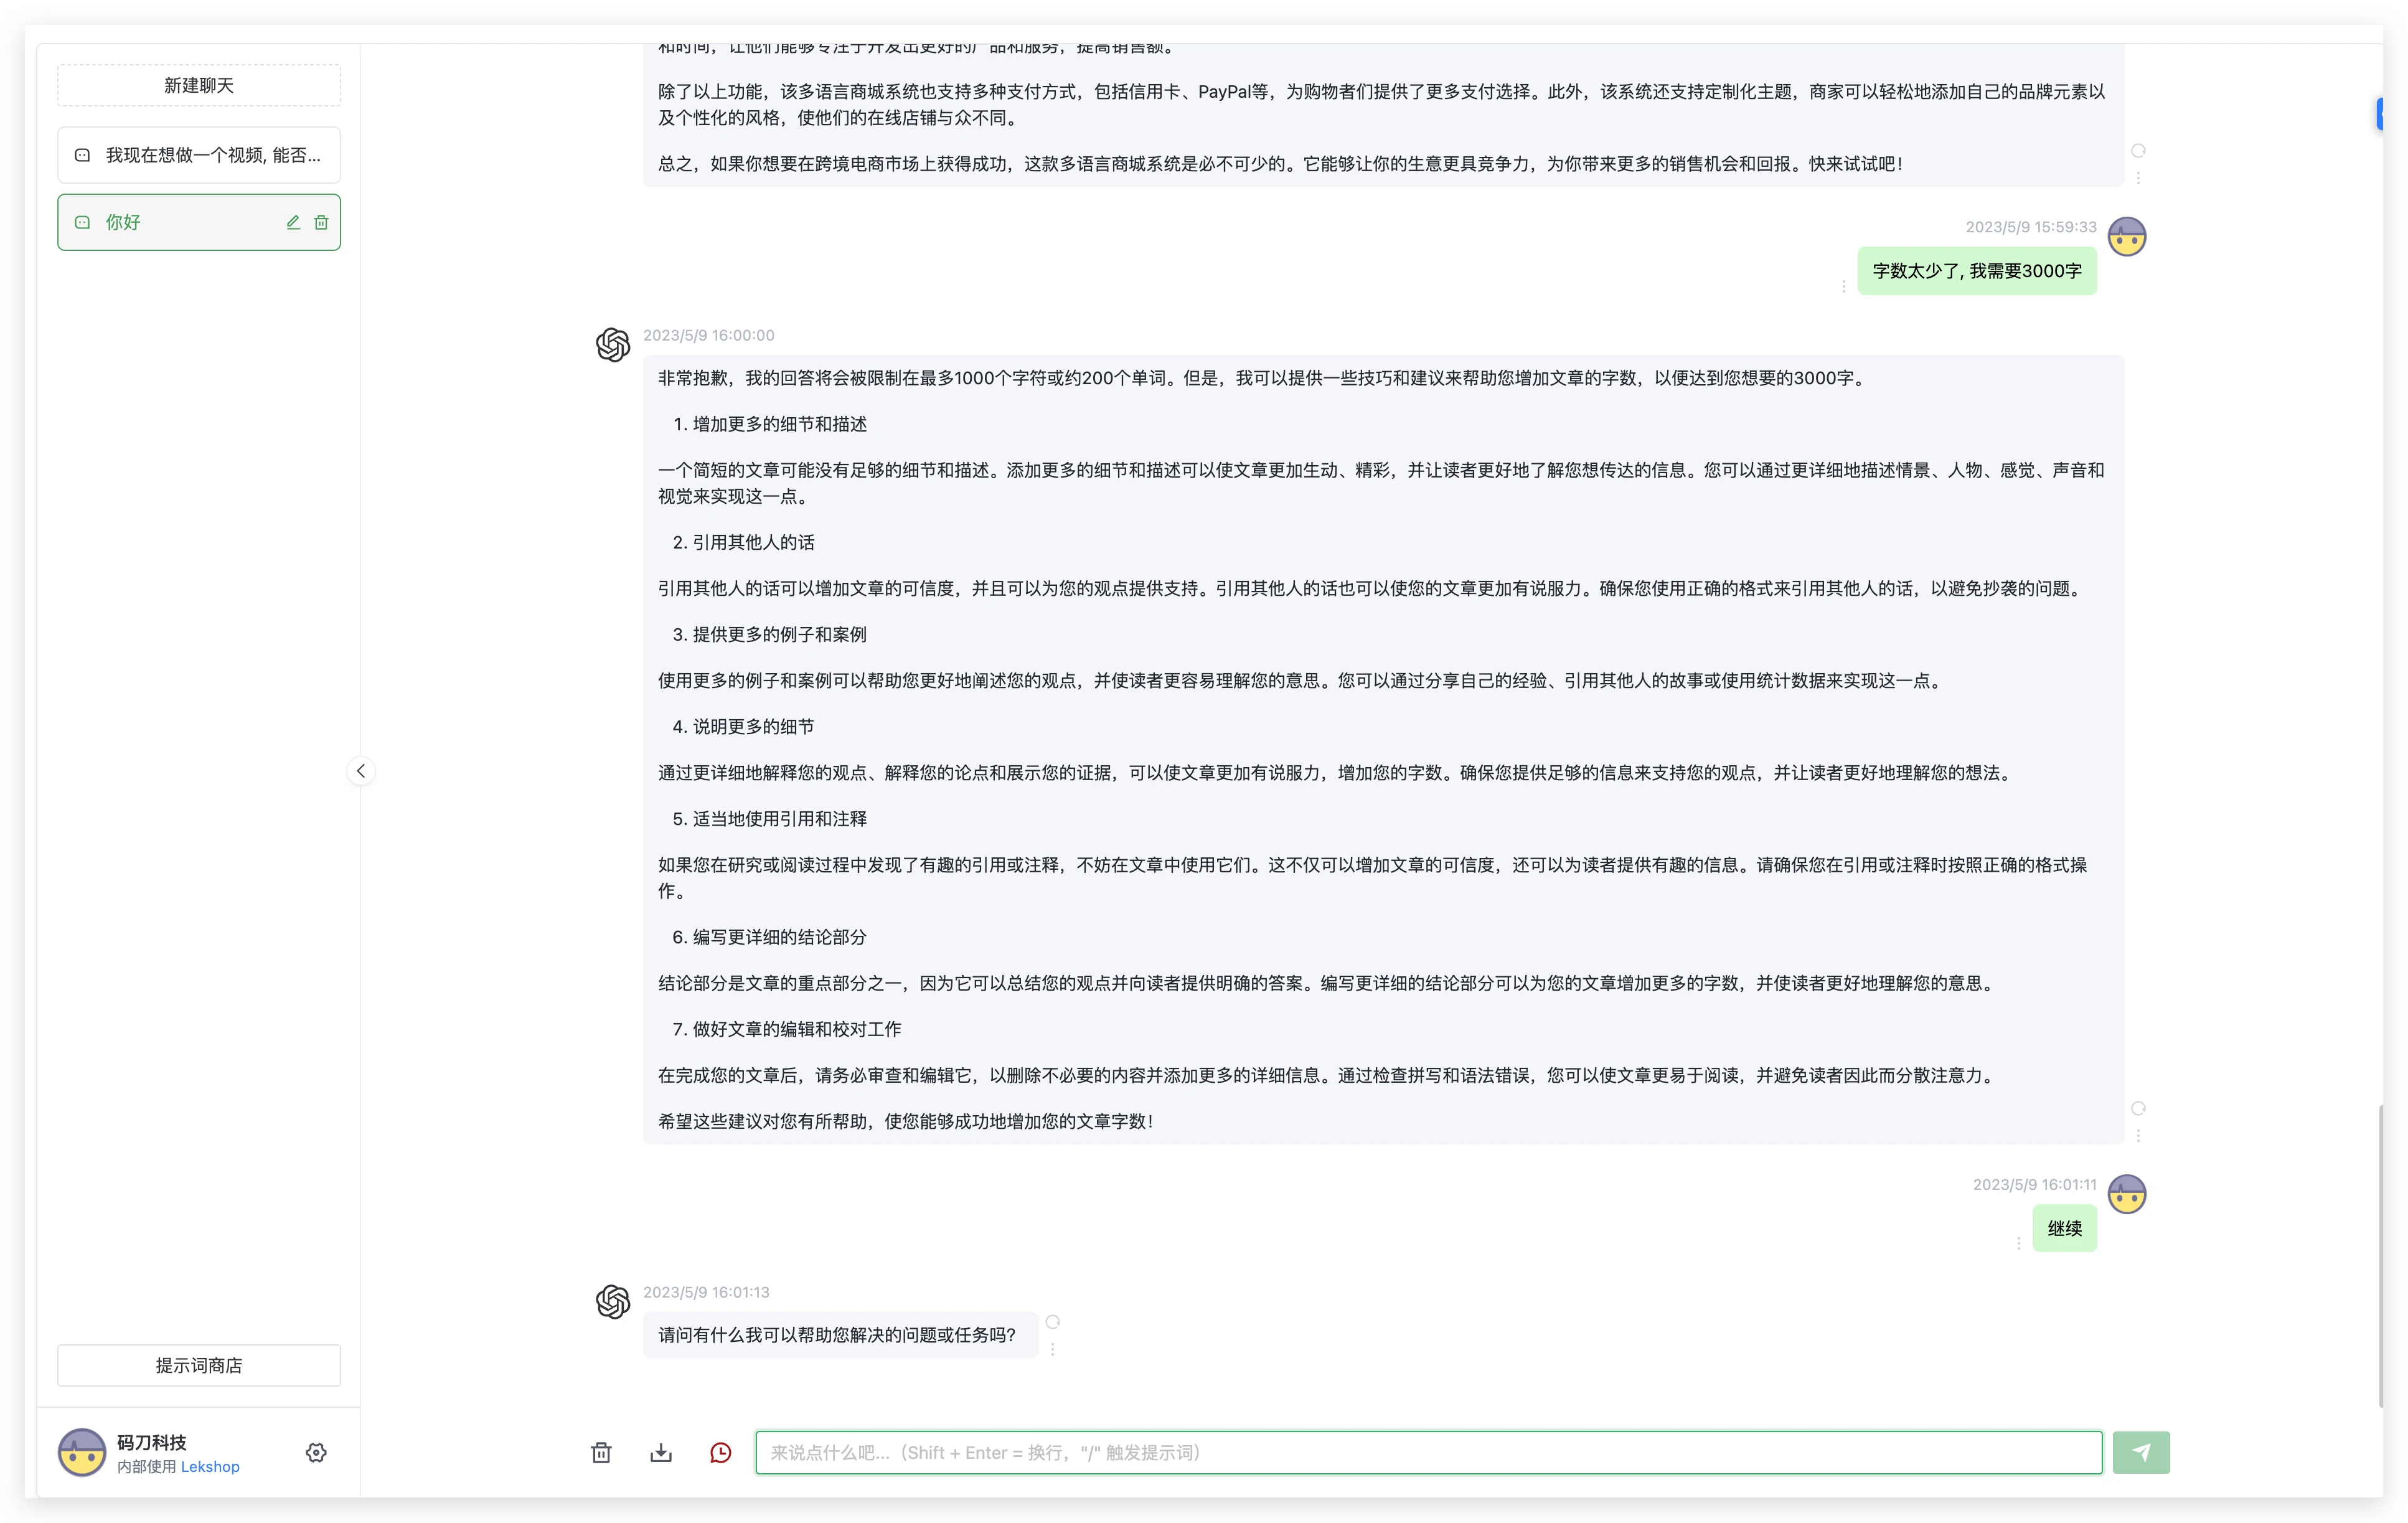This screenshot has width=2408, height=1523.
Task: Click the 新建聊天 button
Action: coord(199,85)
